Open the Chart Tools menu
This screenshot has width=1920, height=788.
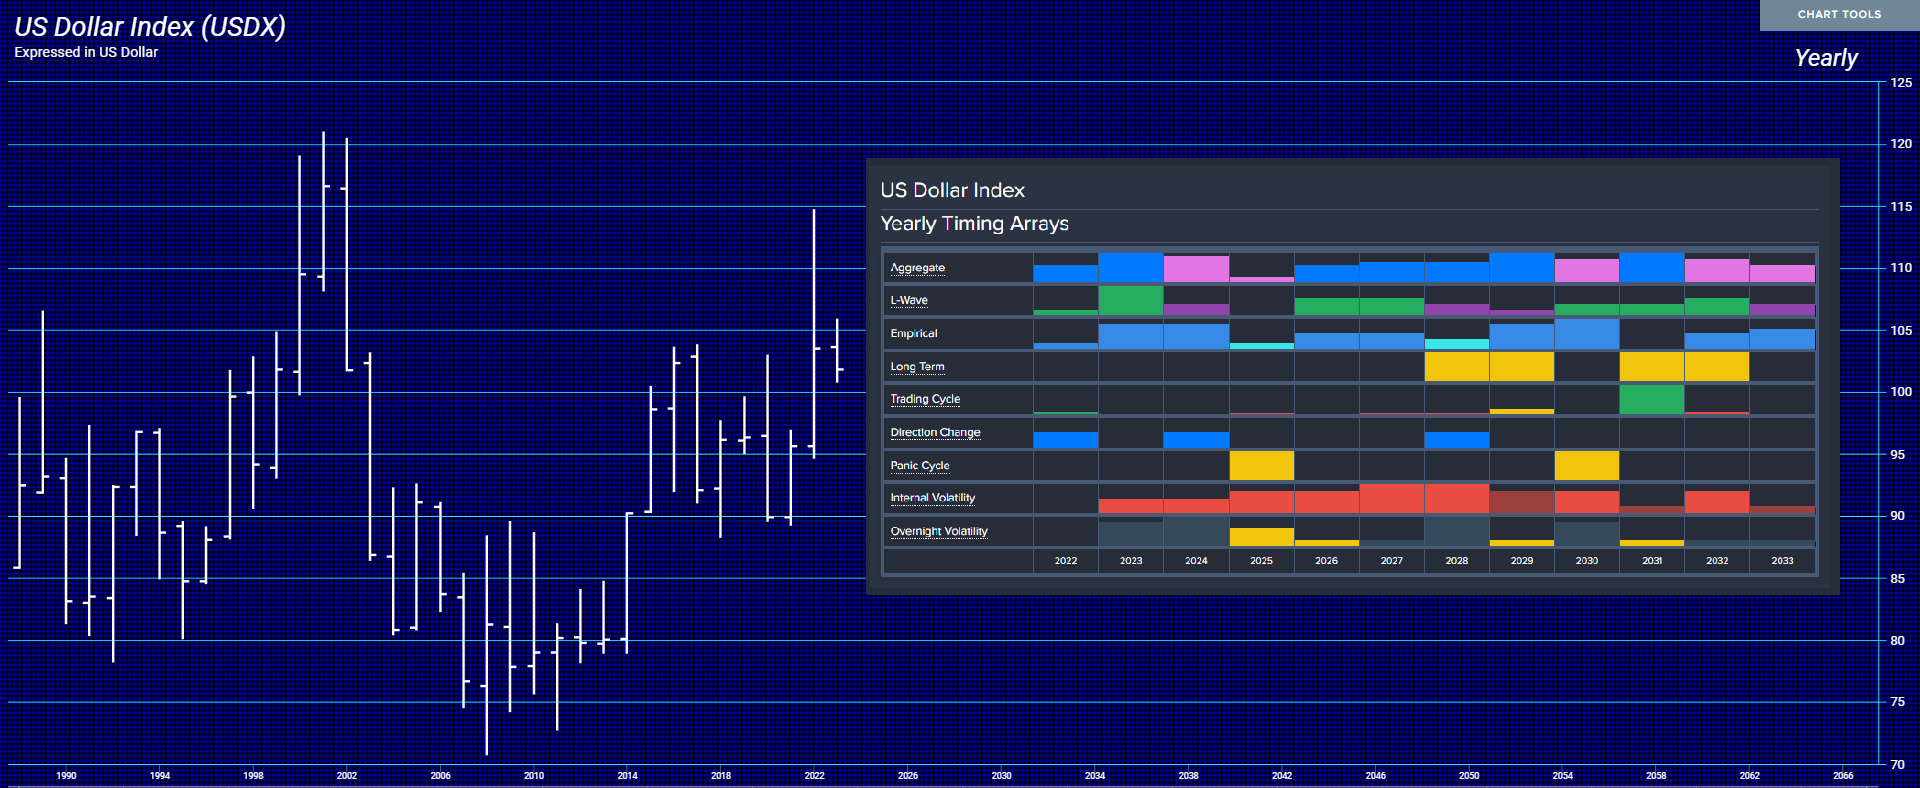(x=1838, y=14)
